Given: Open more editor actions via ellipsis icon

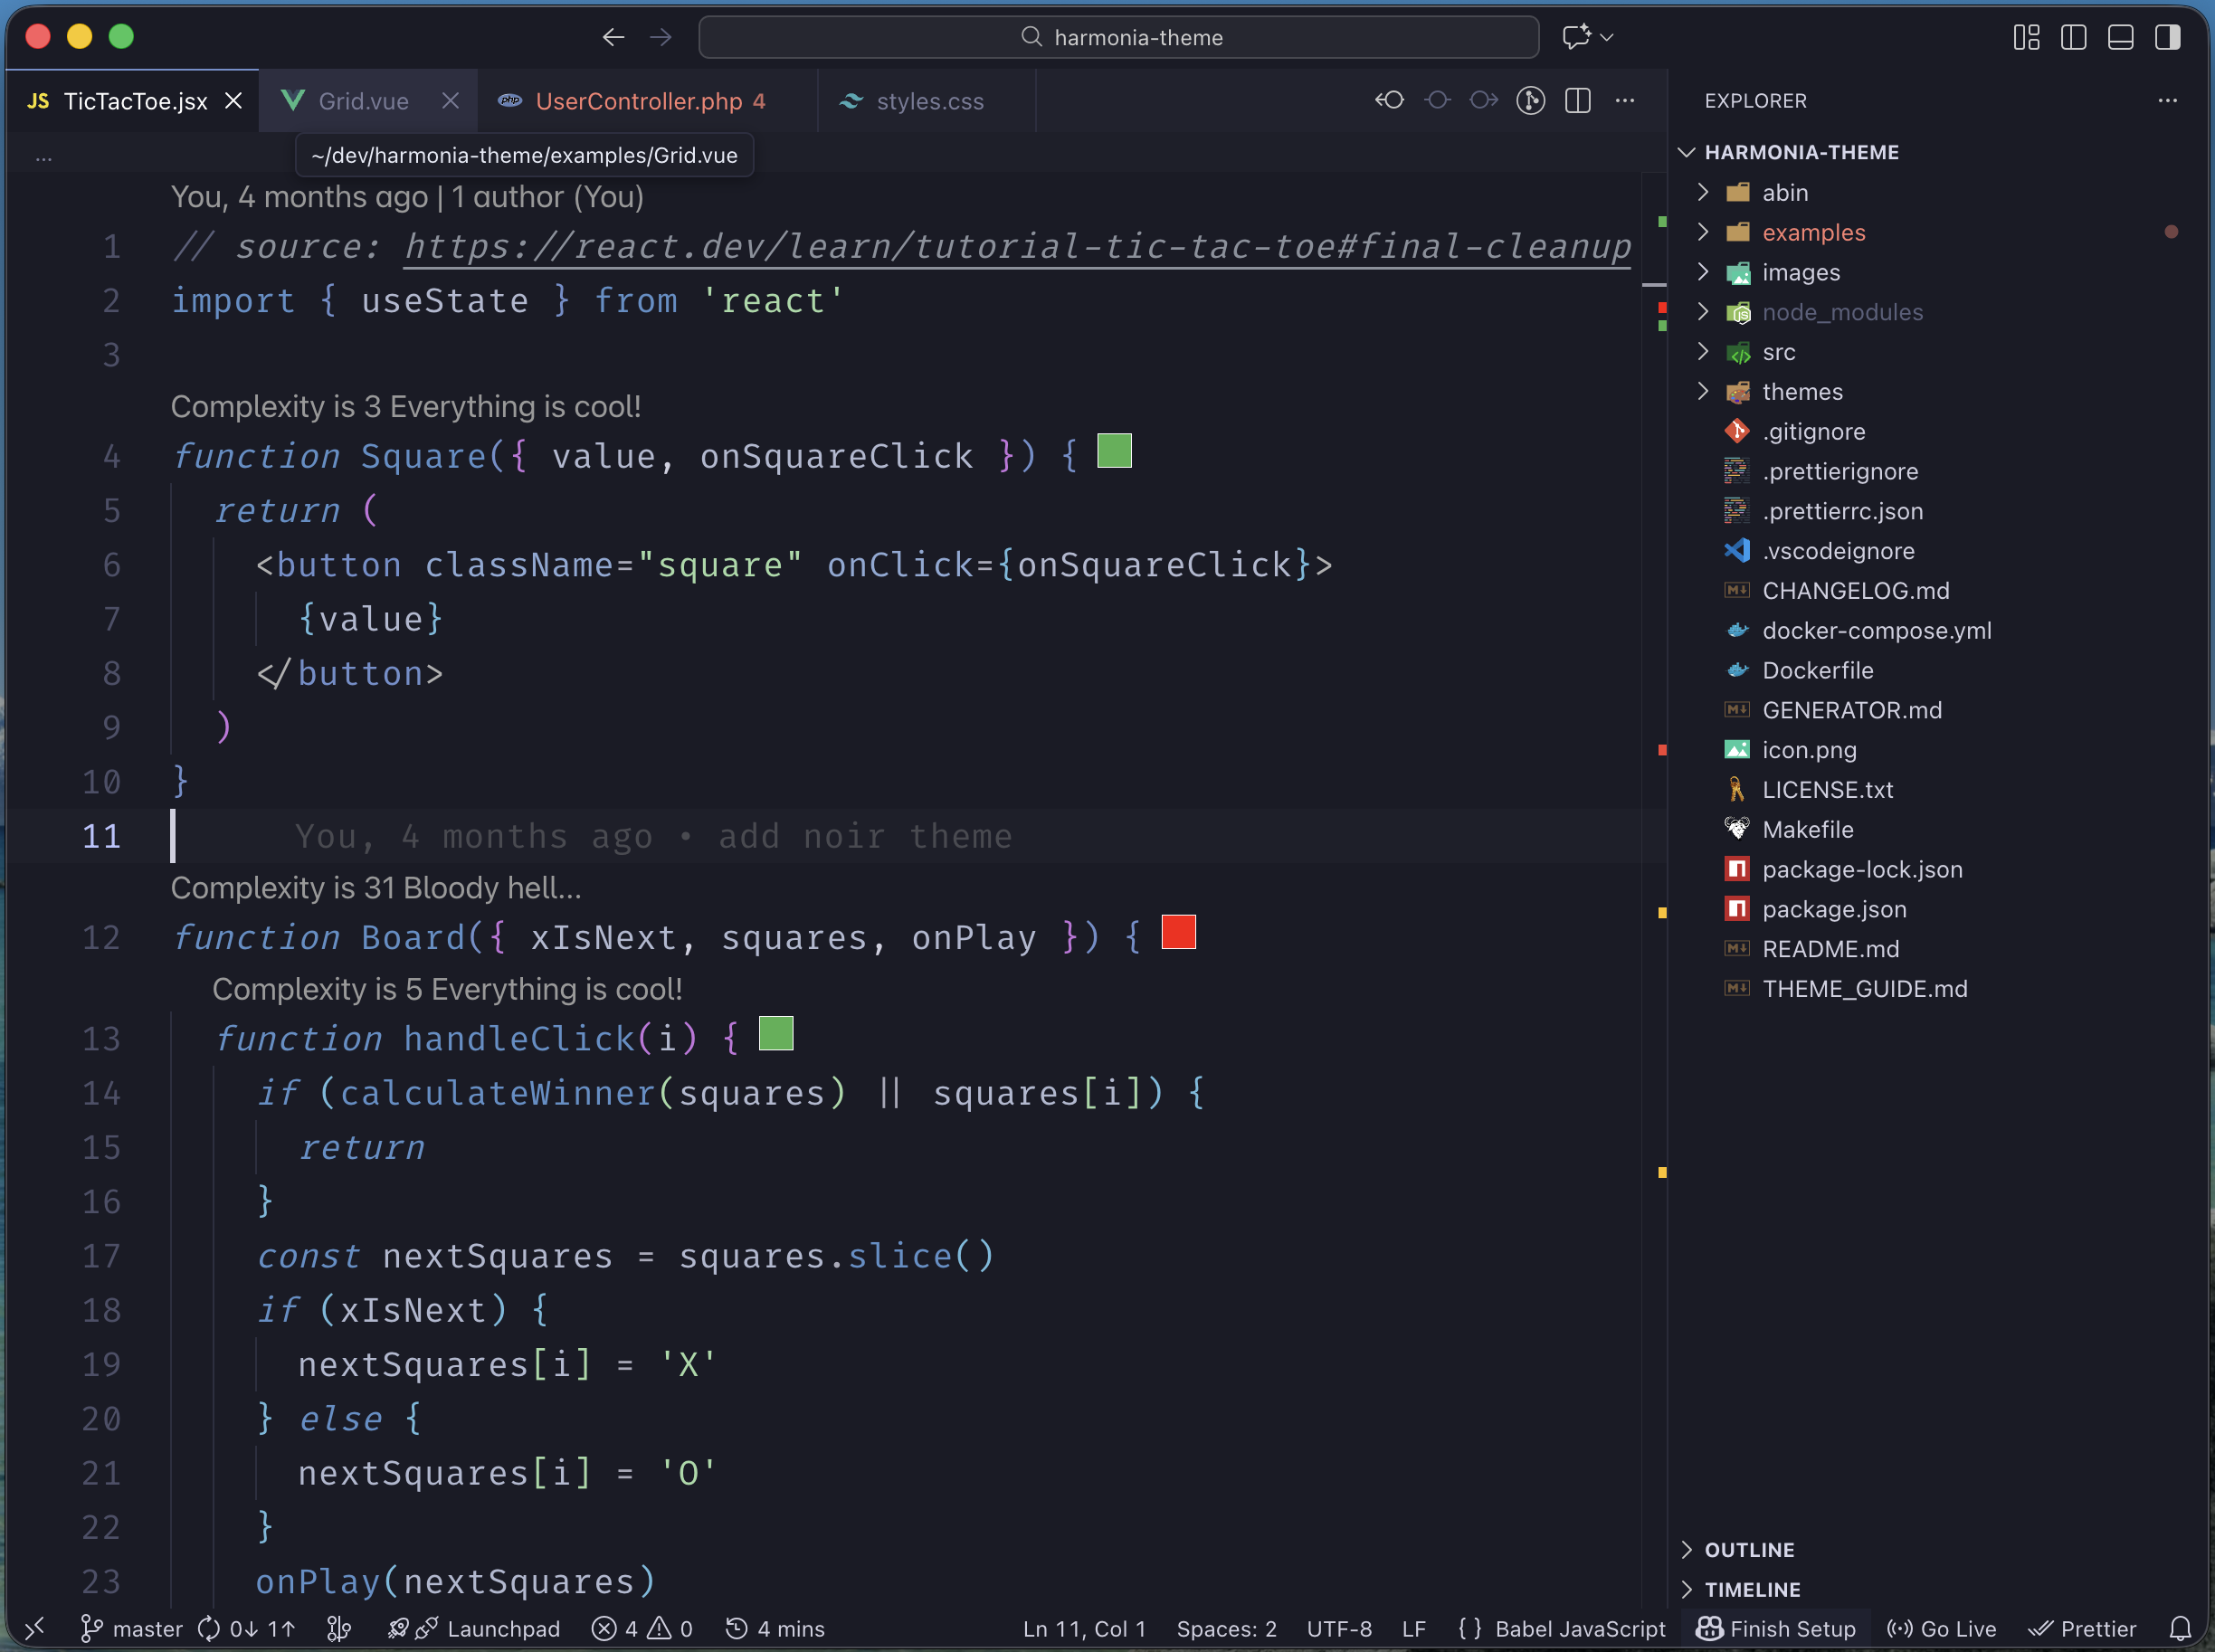Looking at the screenshot, I should [x=1625, y=100].
